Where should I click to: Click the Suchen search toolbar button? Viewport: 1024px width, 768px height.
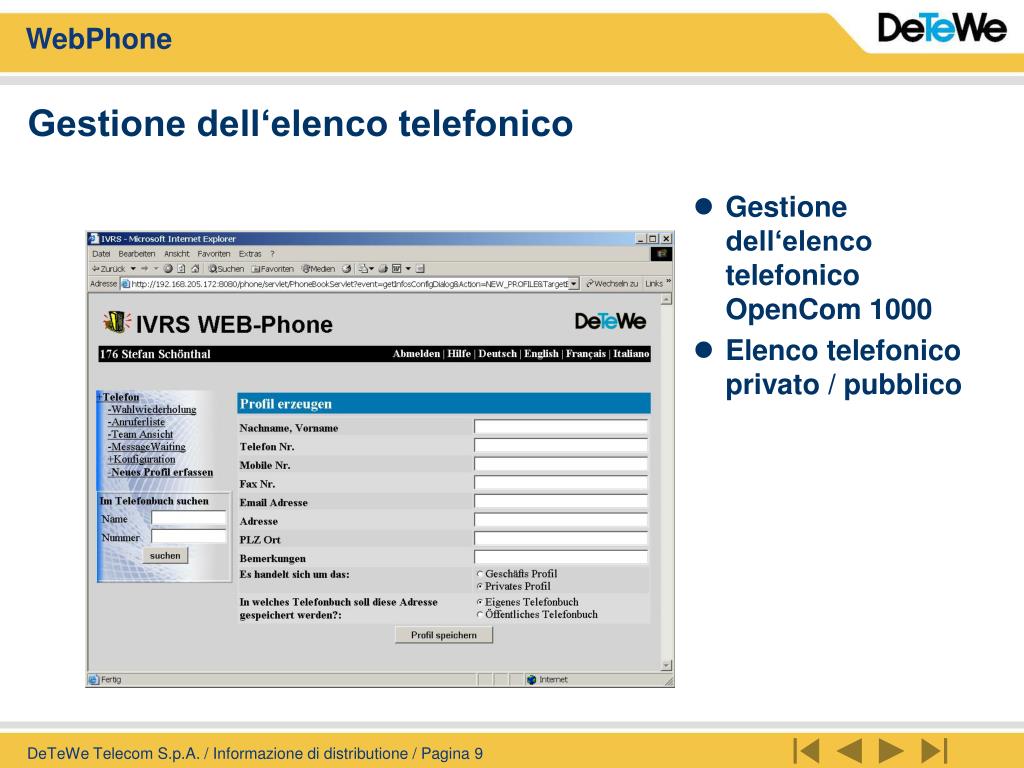point(226,268)
